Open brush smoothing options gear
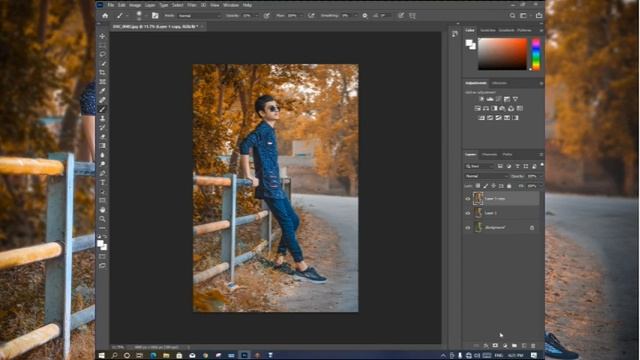 click(x=364, y=16)
